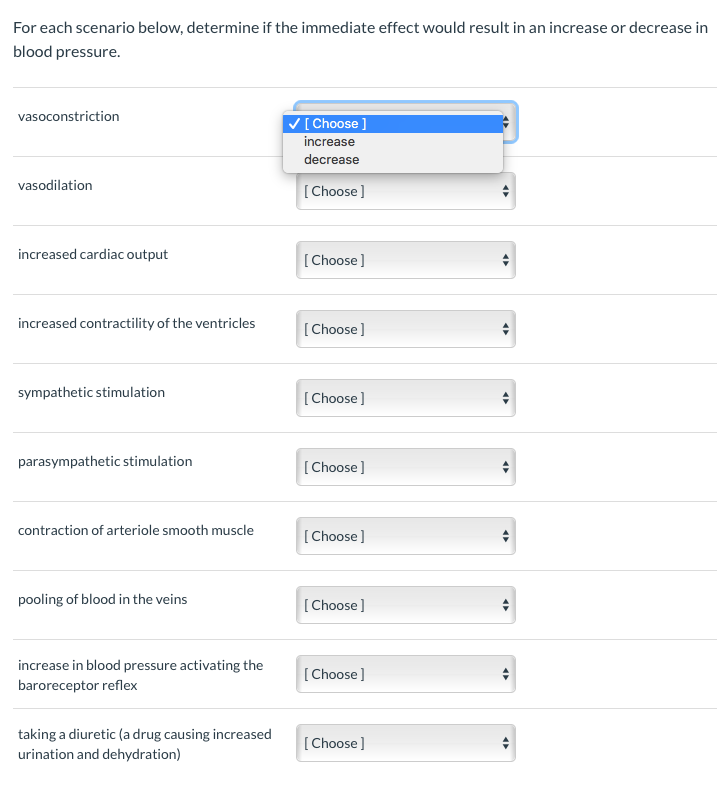Click the arrows icon on the baroreceptor reflex select
The height and width of the screenshot is (795, 728).
click(506, 674)
